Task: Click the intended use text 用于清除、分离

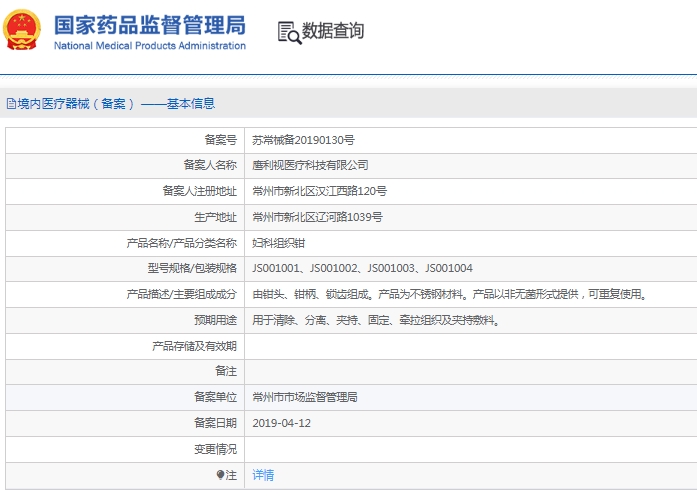Action: pos(377,320)
